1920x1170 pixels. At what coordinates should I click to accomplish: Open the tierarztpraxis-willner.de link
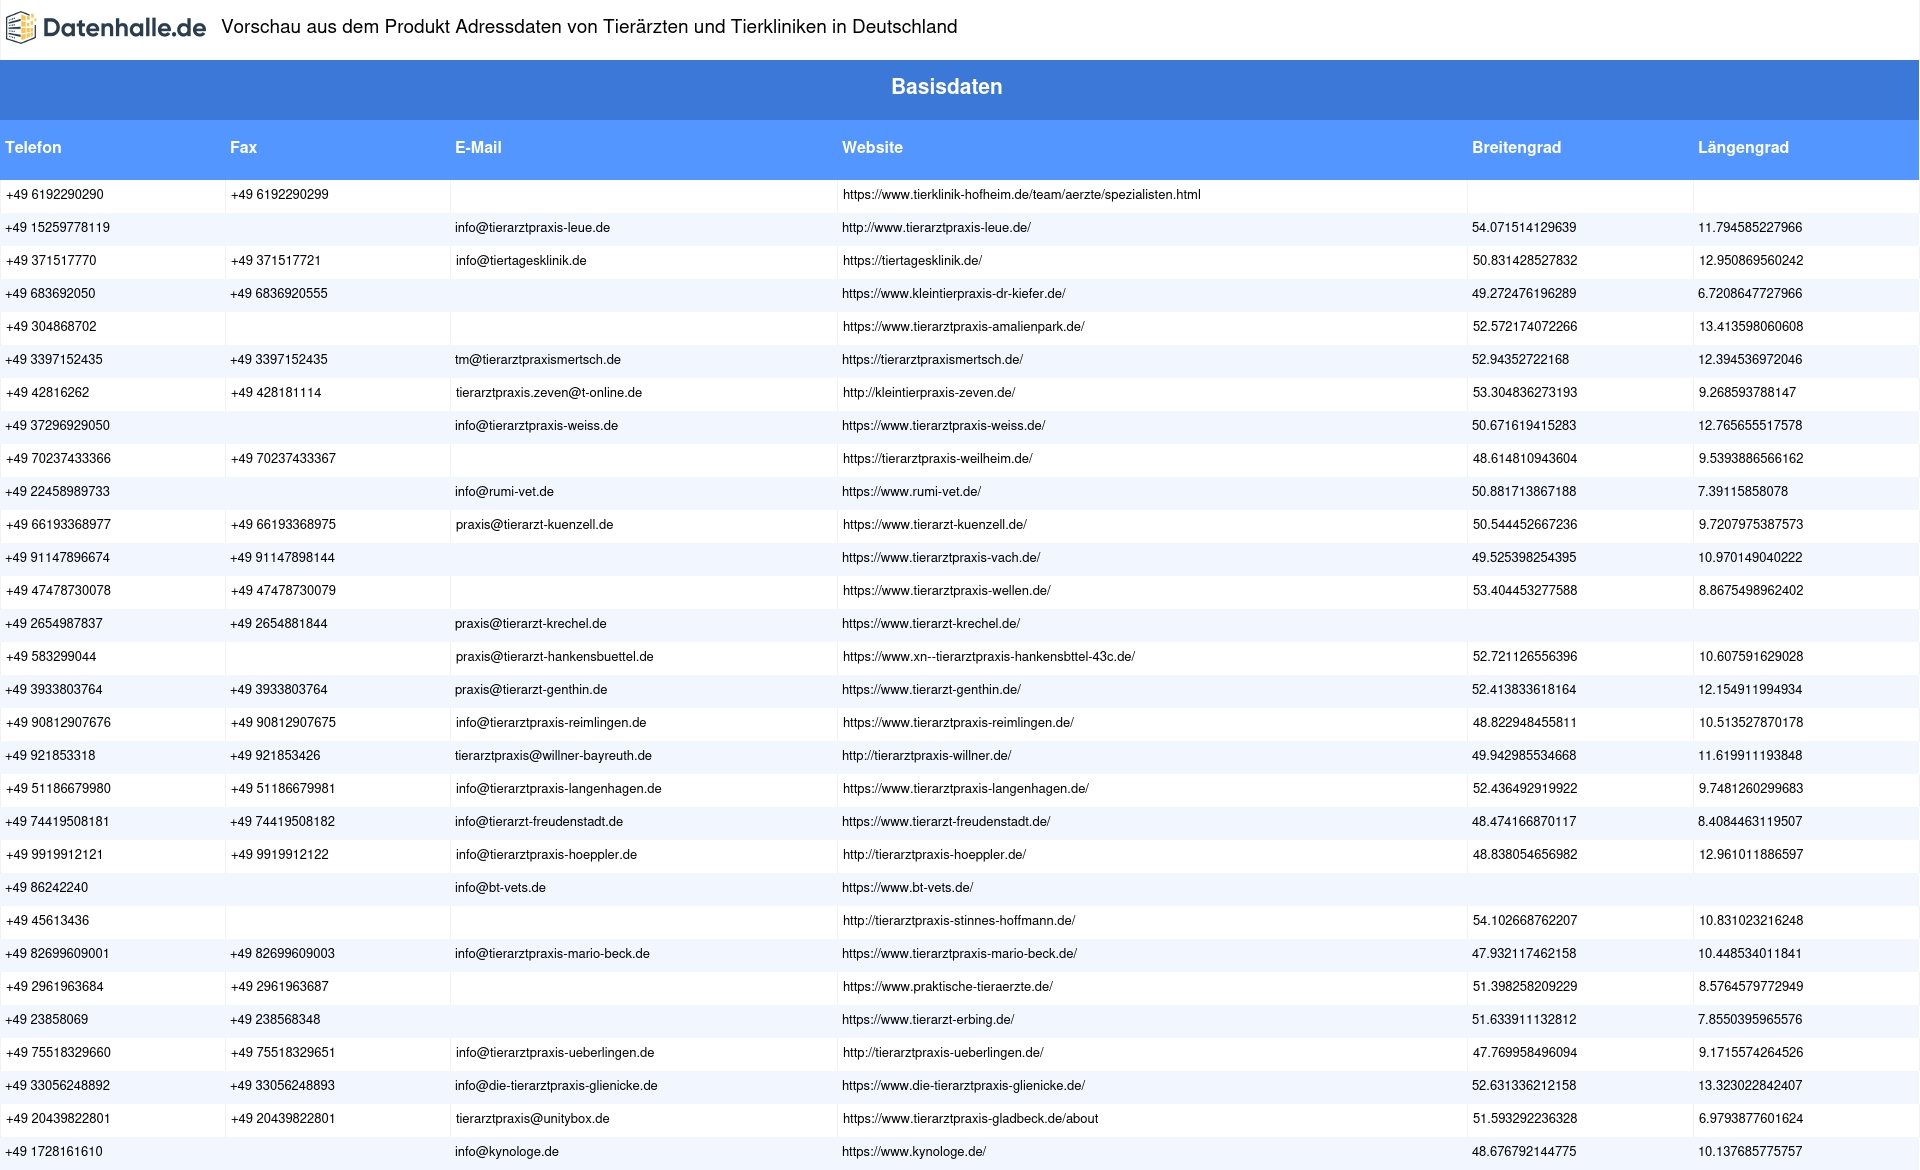[926, 756]
